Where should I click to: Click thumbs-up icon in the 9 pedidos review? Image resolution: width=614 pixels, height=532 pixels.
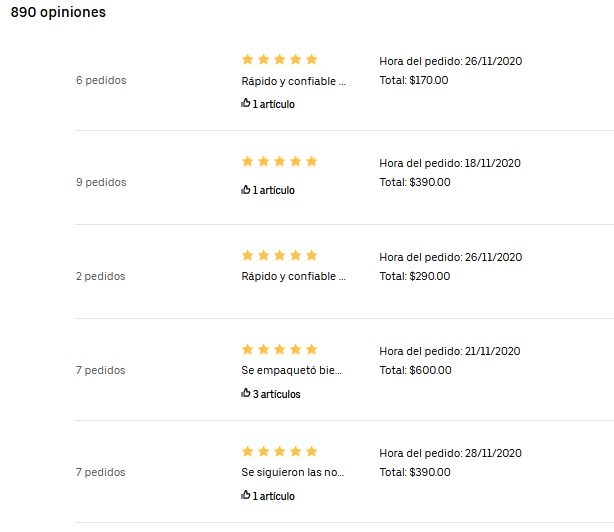246,189
